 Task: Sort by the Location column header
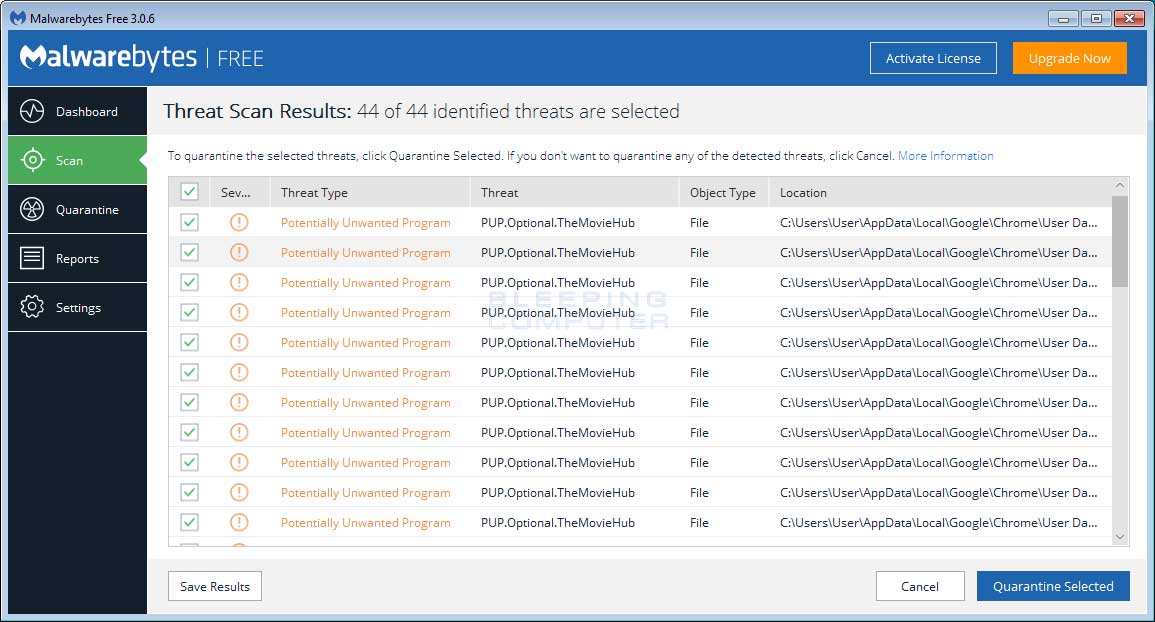pos(803,192)
